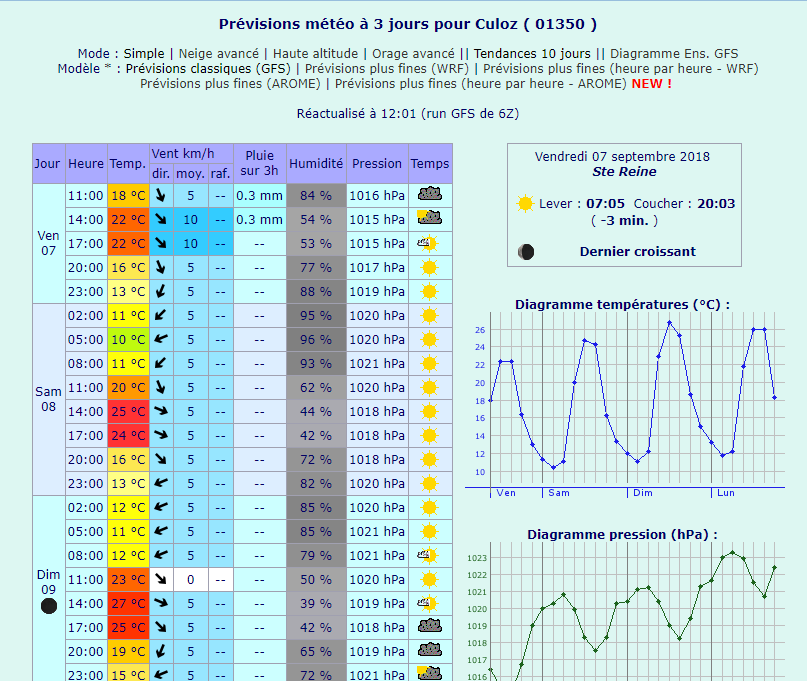The width and height of the screenshot is (807, 681).
Task: Click the Sam 08 day cell
Action: tap(49, 399)
